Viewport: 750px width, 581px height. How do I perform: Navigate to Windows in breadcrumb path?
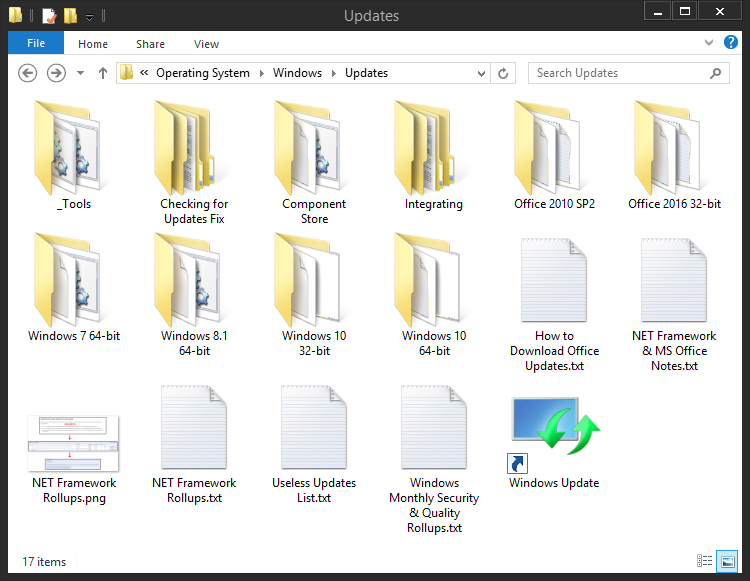click(x=297, y=73)
